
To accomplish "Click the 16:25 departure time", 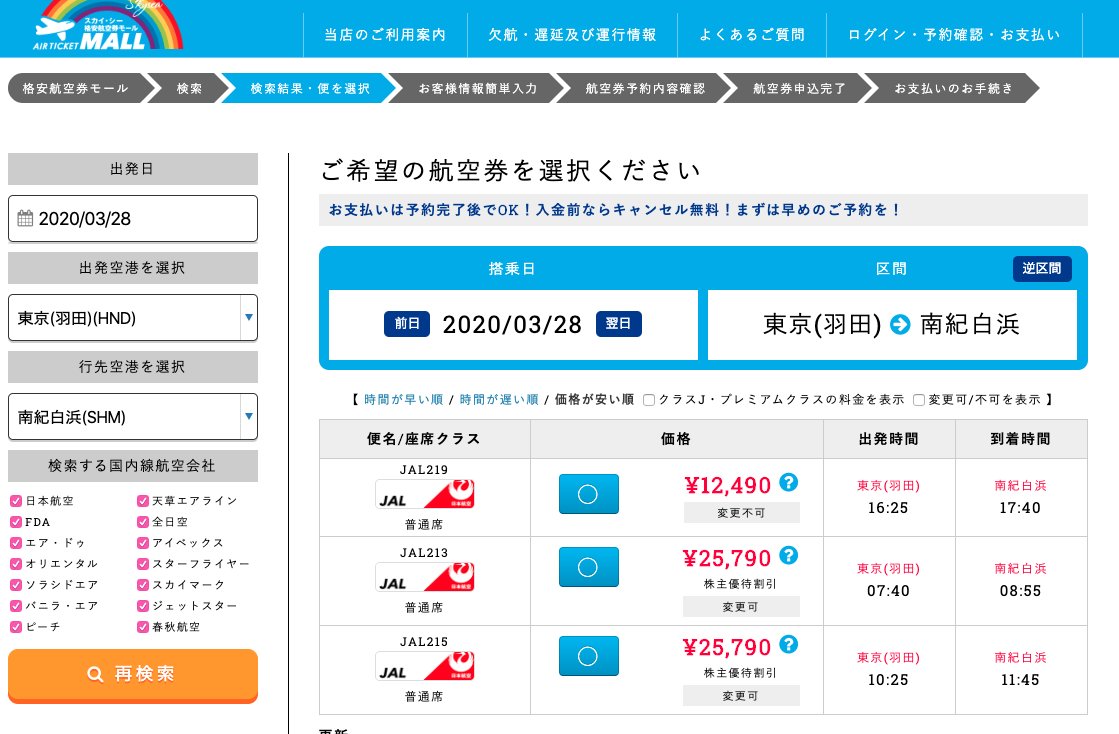I will coord(888,508).
